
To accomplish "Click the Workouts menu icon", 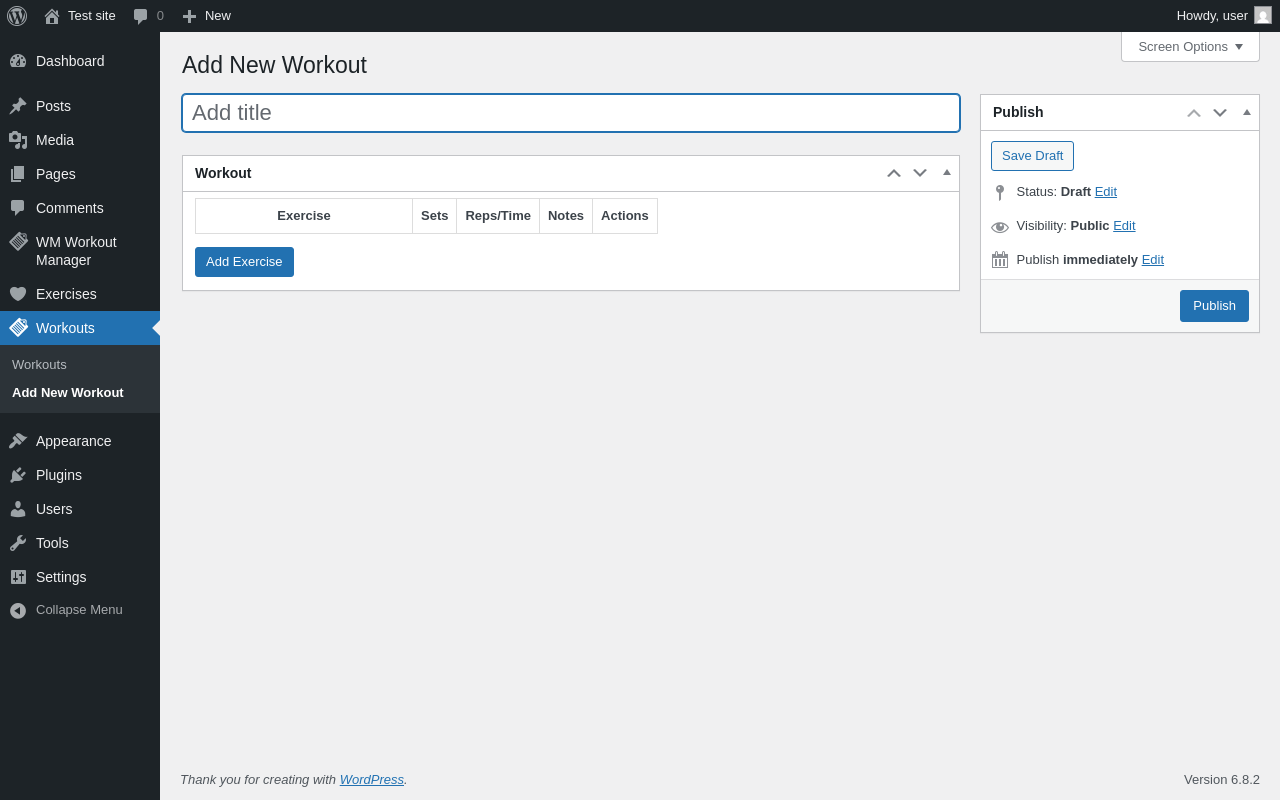I will pyautogui.click(x=18, y=328).
